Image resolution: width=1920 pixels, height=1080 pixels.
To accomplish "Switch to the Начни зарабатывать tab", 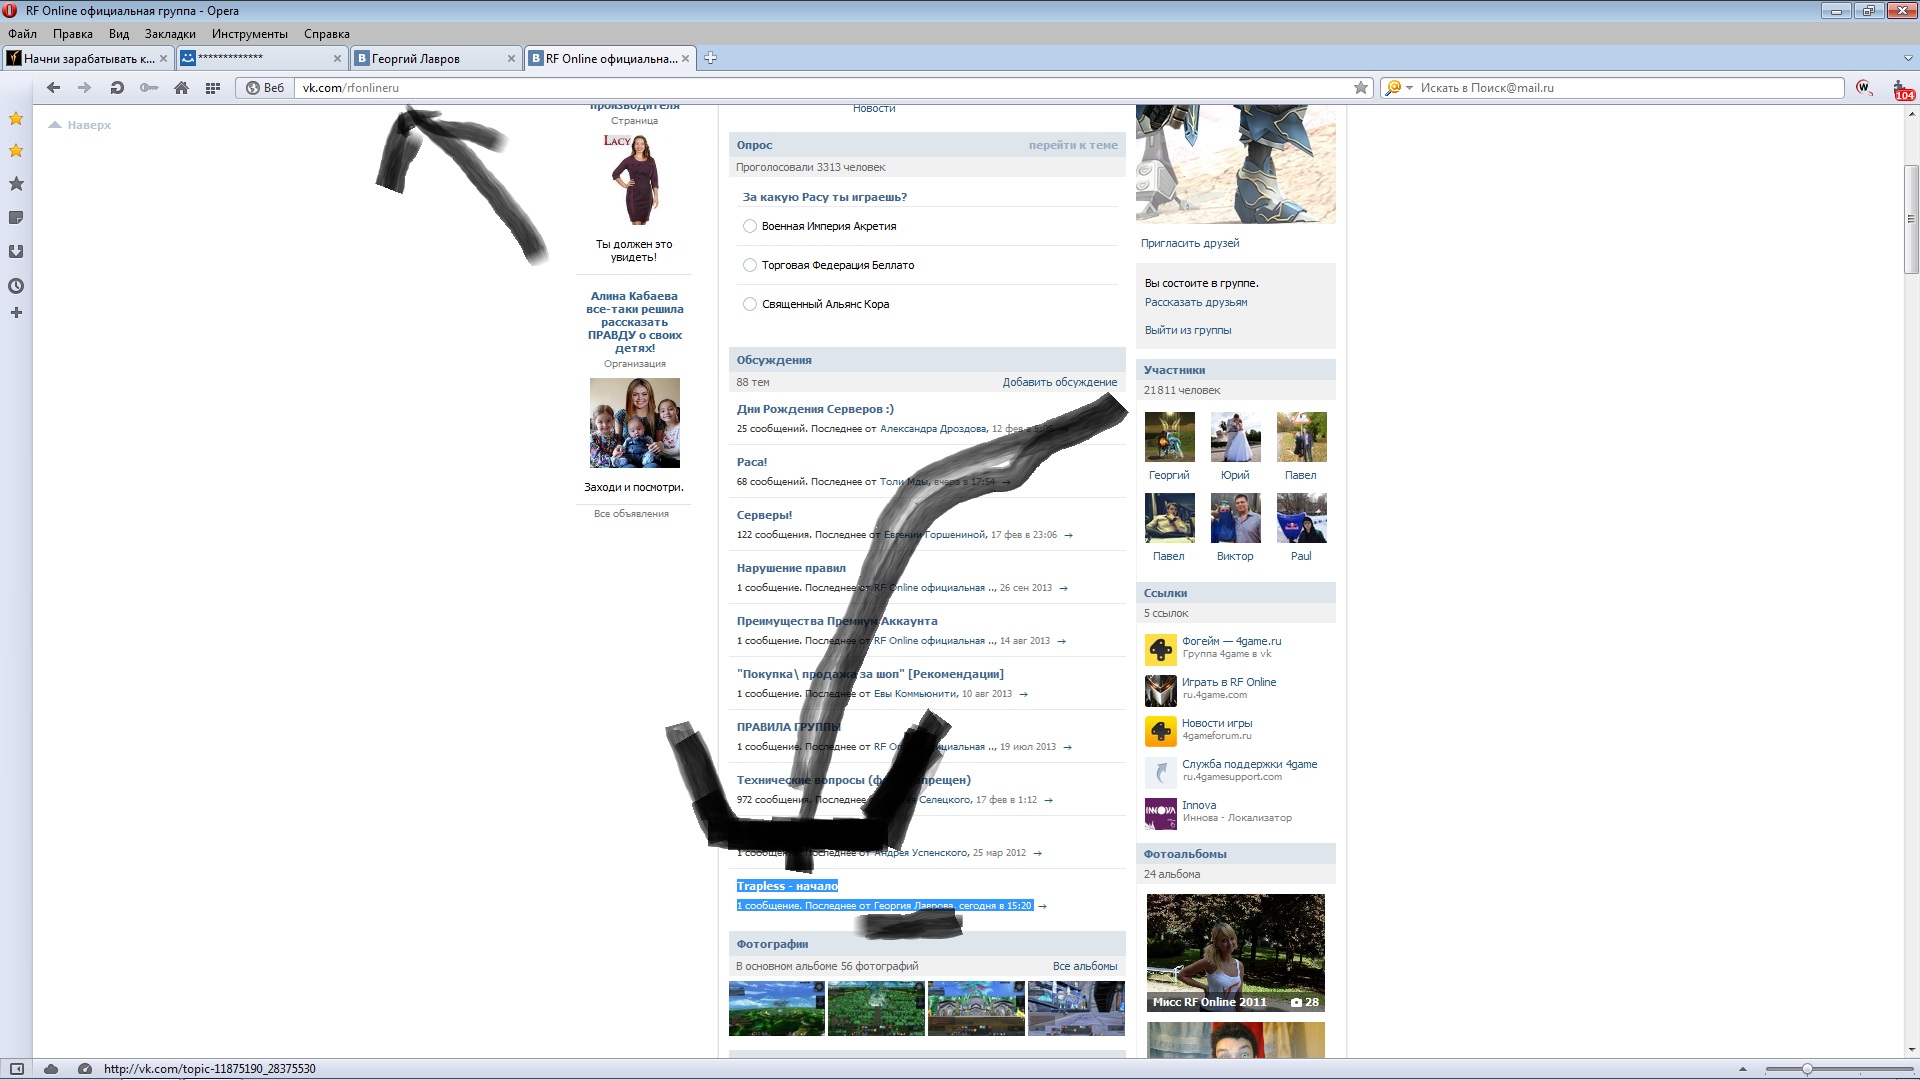I will pyautogui.click(x=88, y=59).
